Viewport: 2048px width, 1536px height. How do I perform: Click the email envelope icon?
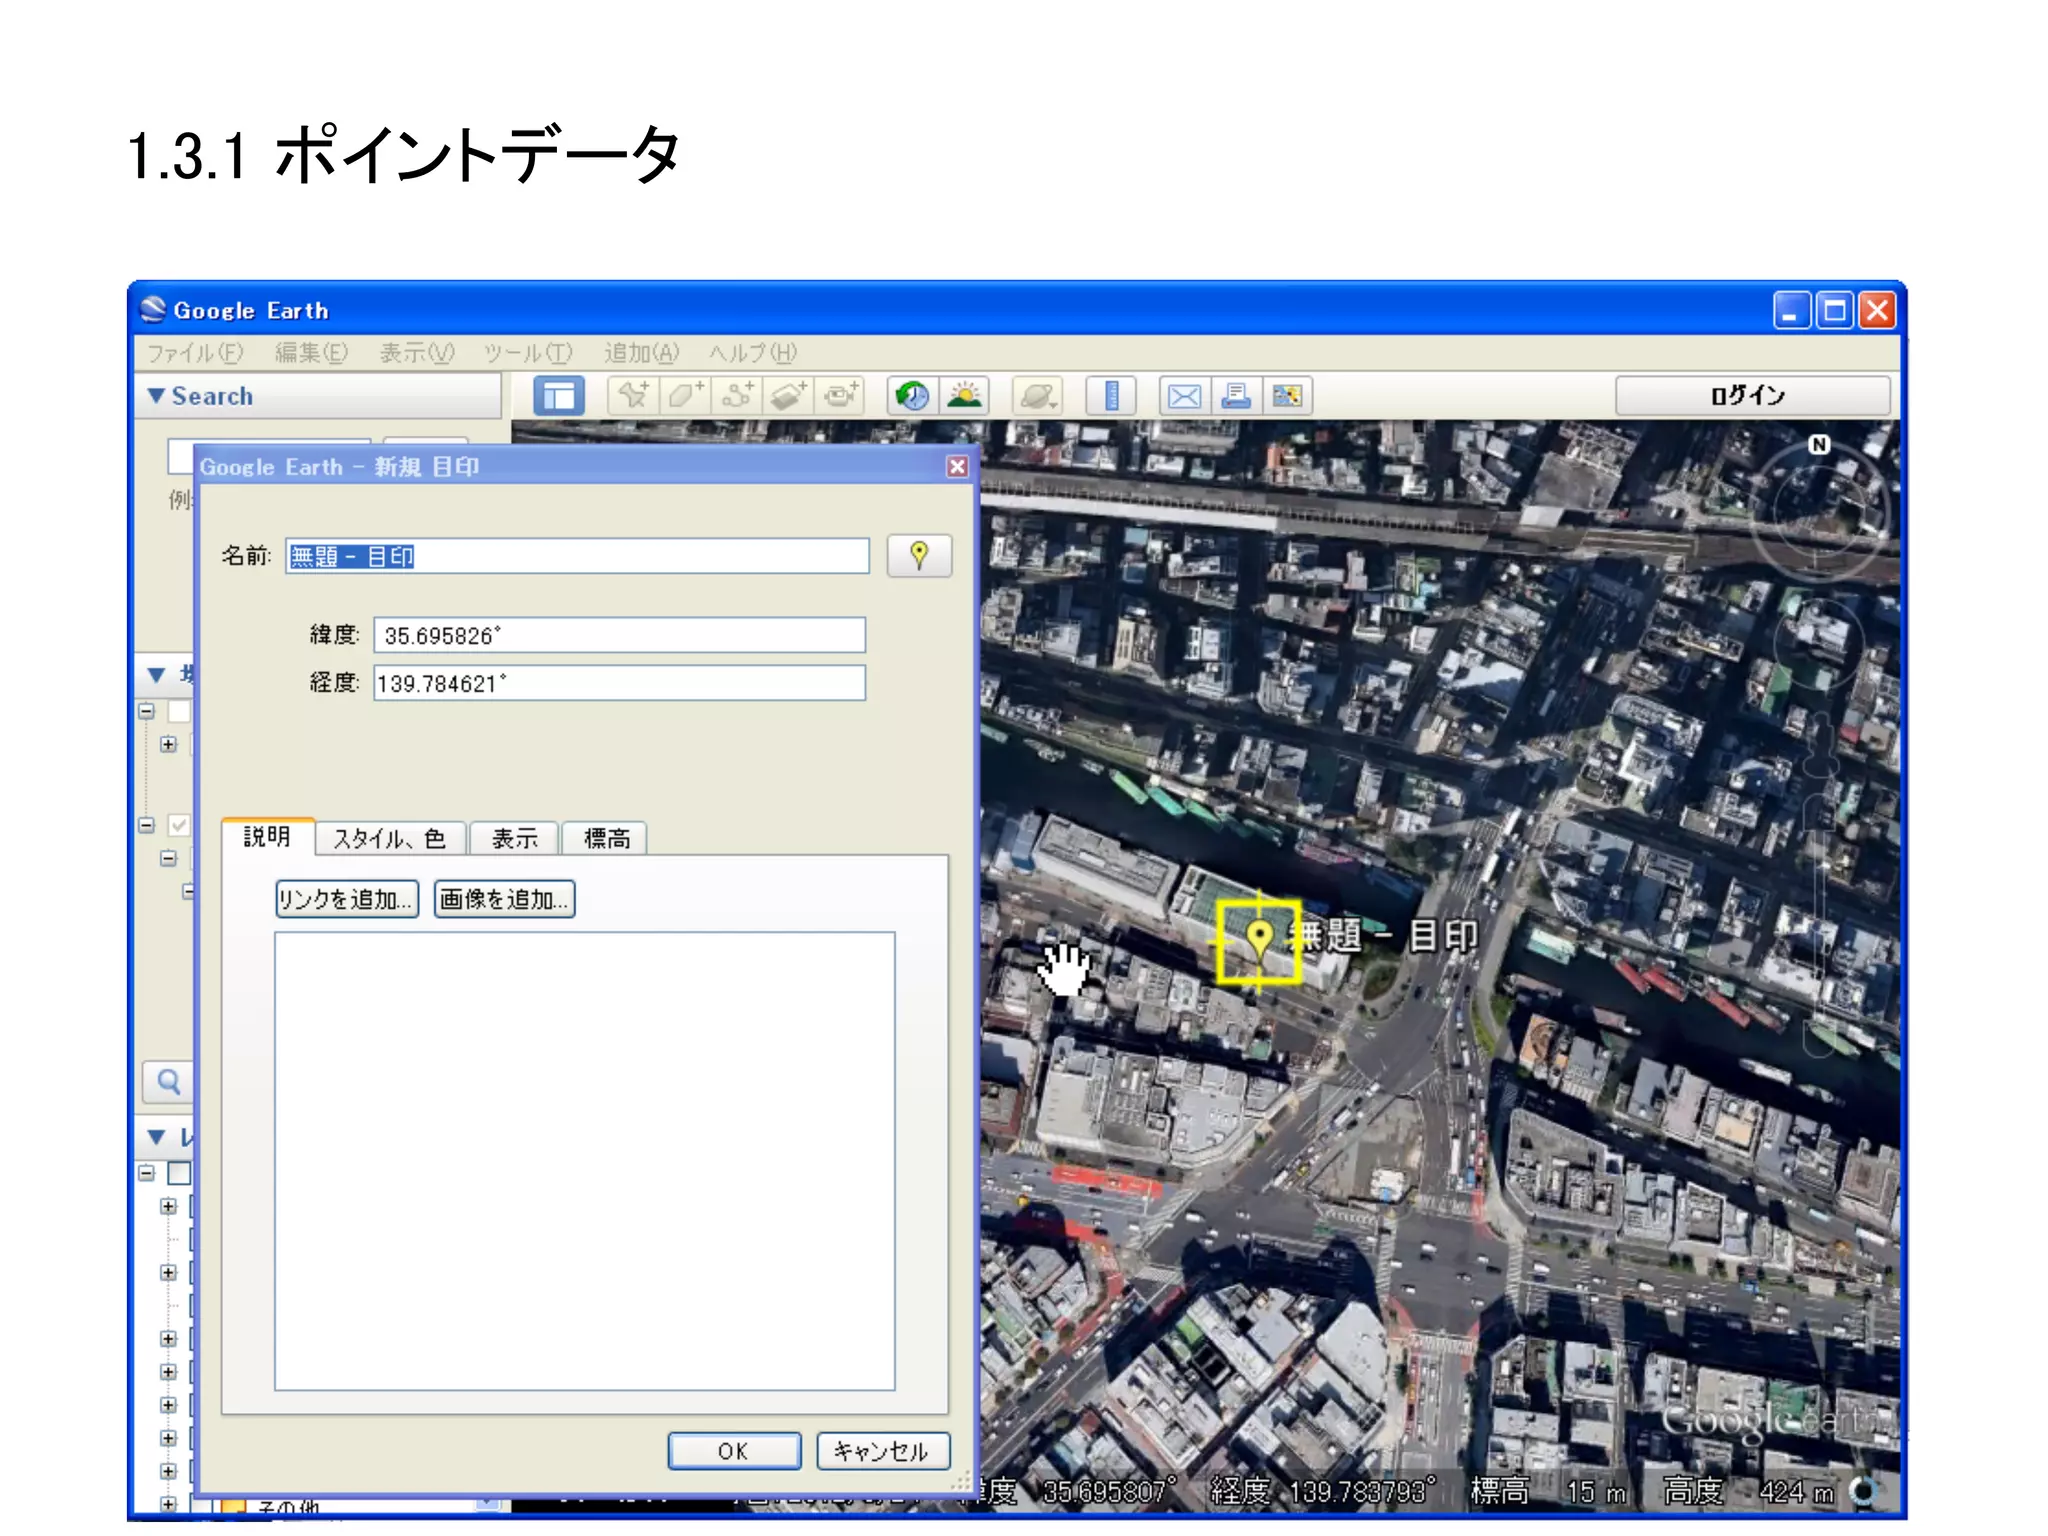click(1184, 396)
